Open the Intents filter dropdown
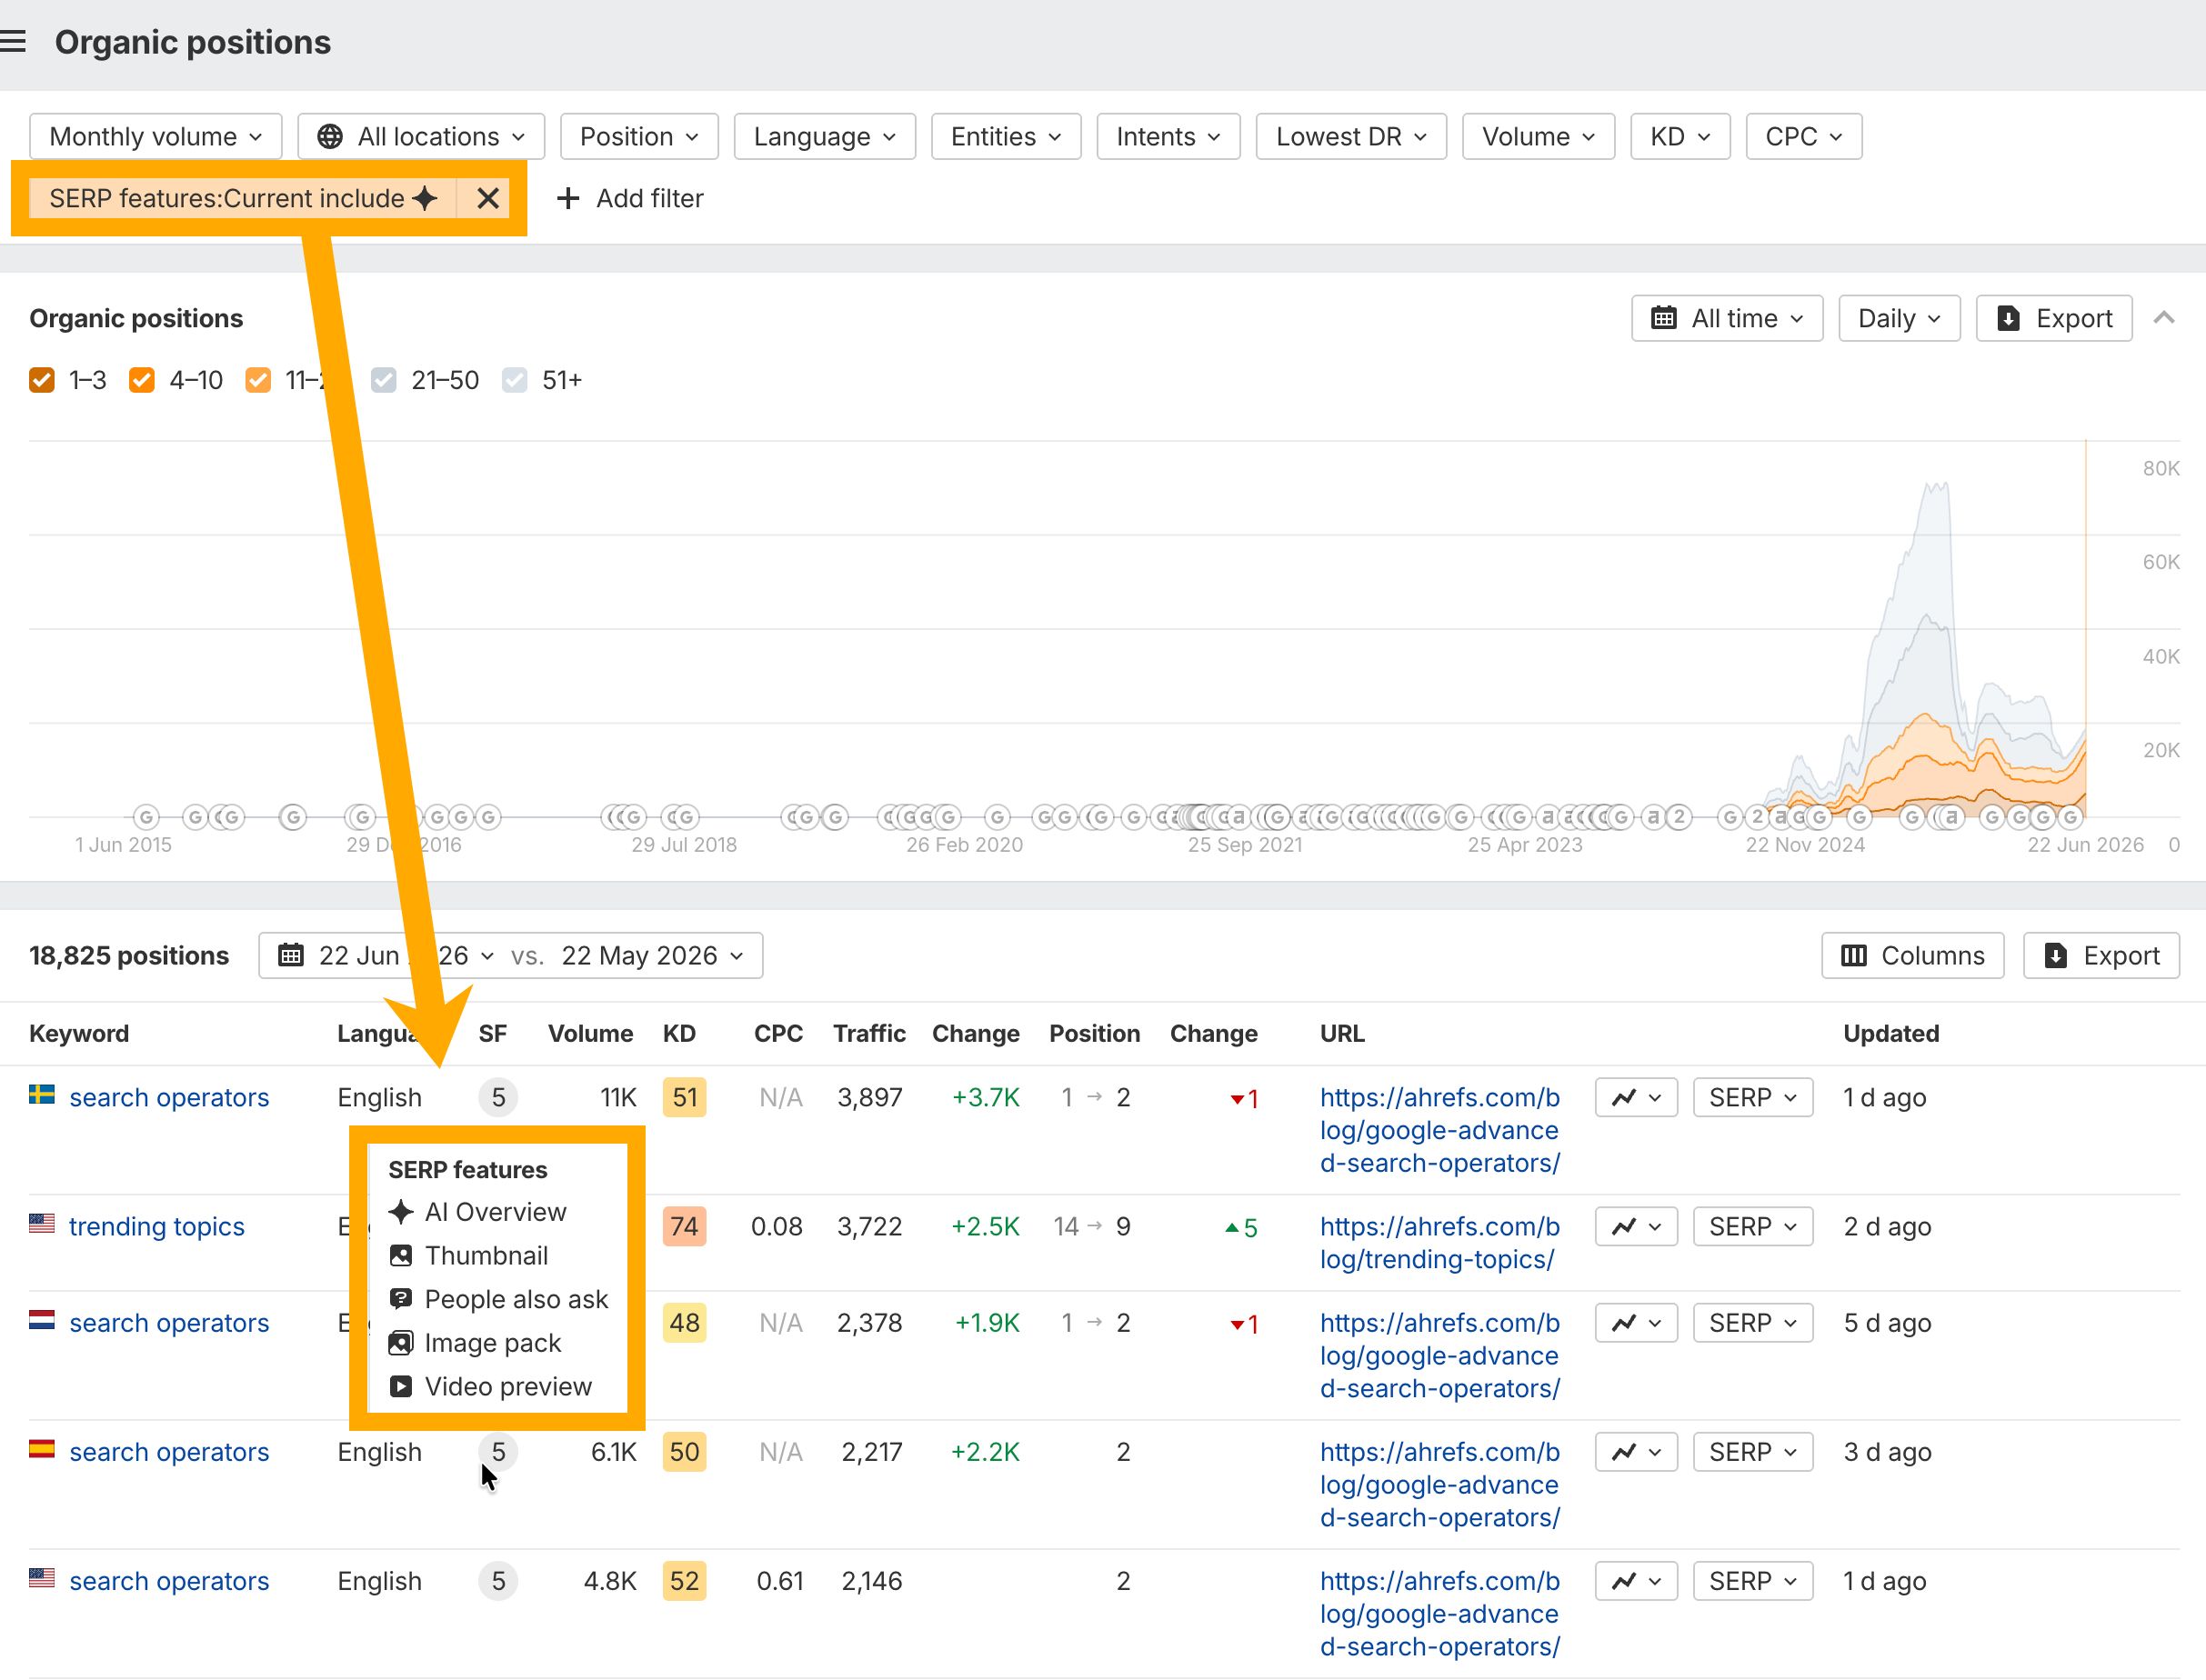The image size is (2206, 1680). pyautogui.click(x=1168, y=136)
